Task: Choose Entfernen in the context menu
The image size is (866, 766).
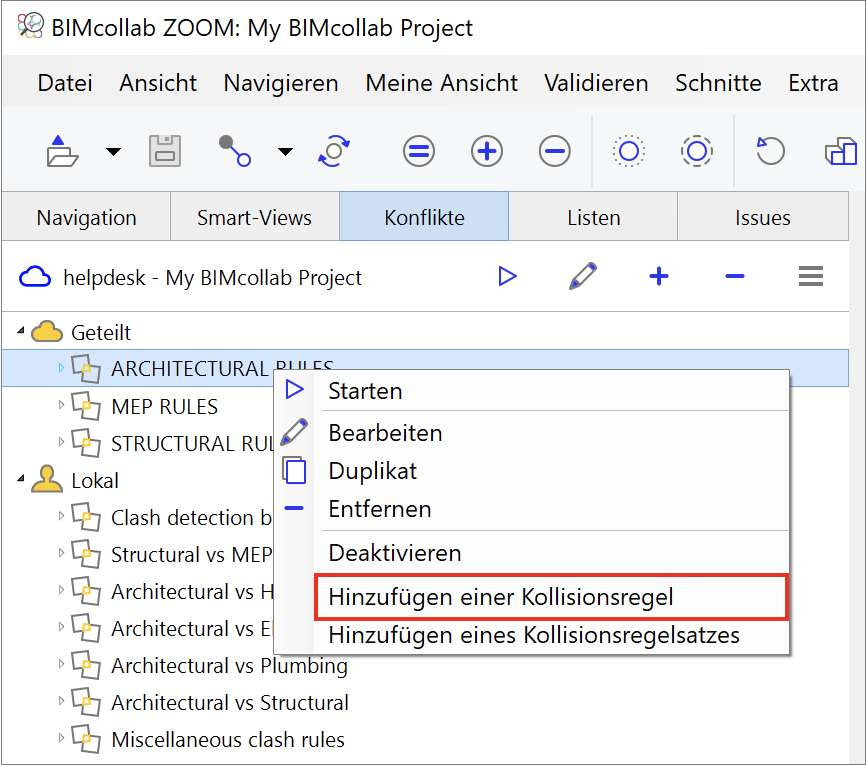Action: (x=531, y=509)
